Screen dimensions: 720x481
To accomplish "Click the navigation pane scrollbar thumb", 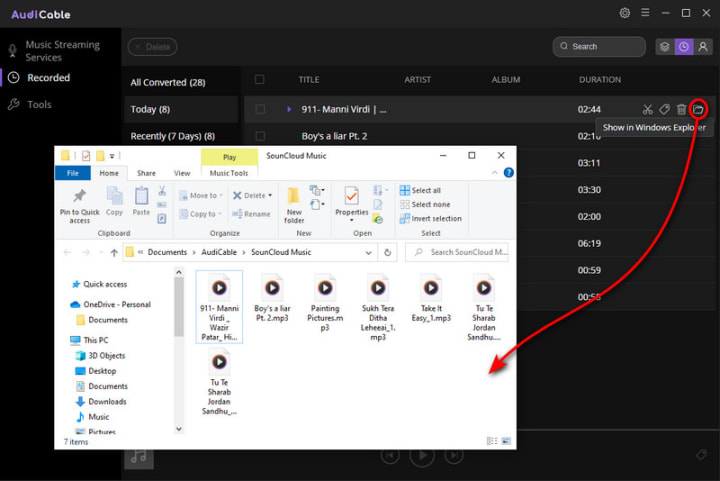I will tap(179, 306).
